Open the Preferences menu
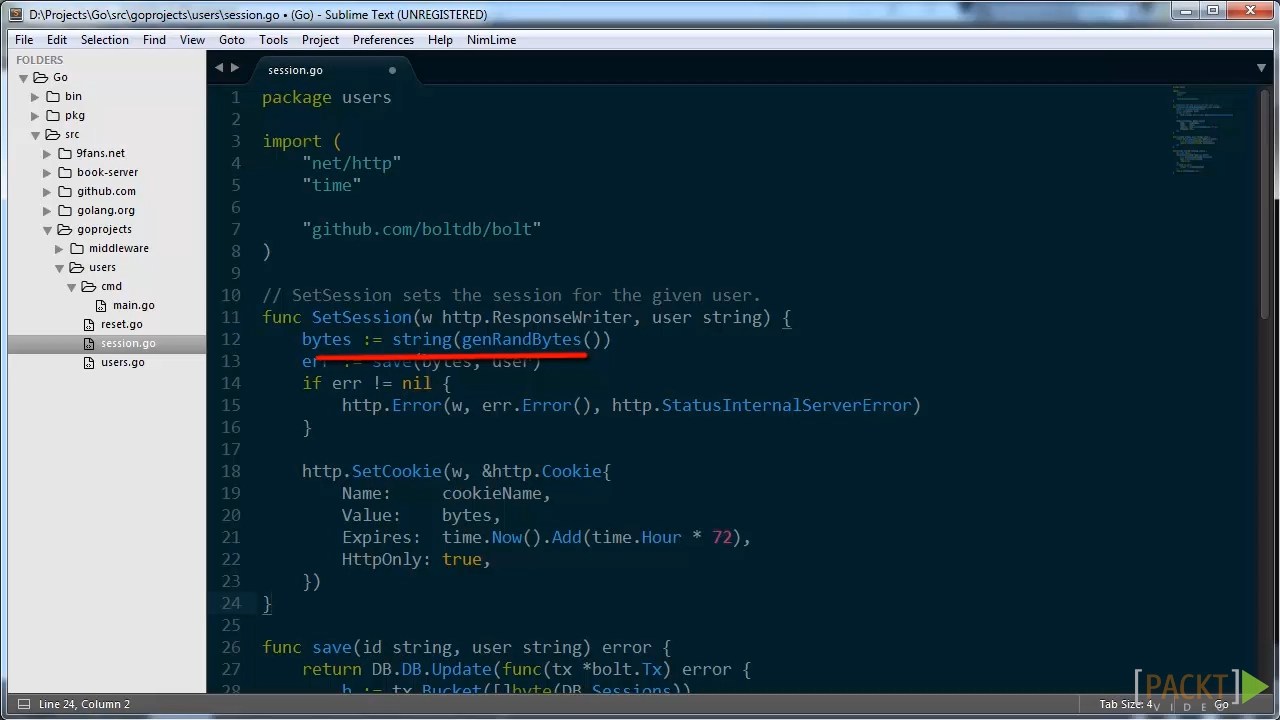The width and height of the screenshot is (1280, 720). 383,40
